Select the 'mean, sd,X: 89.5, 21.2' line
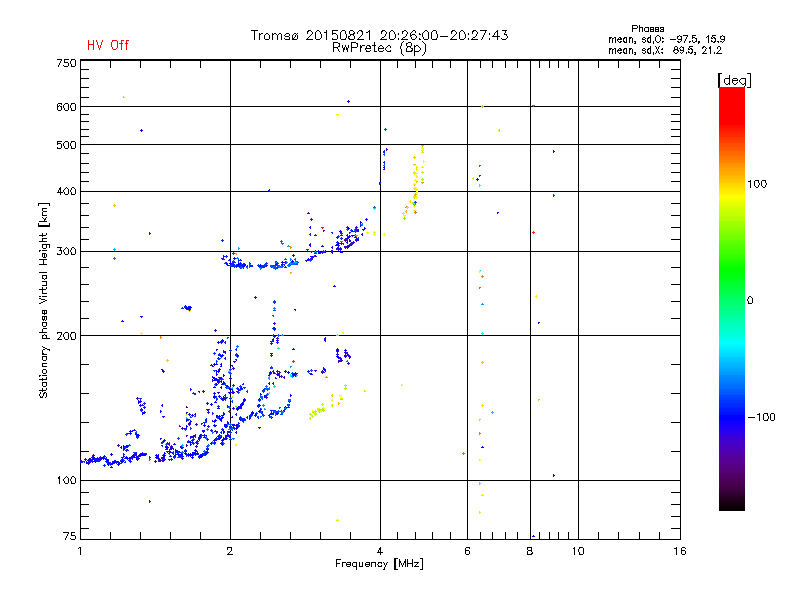This screenshot has height=600, width=800. (x=665, y=50)
